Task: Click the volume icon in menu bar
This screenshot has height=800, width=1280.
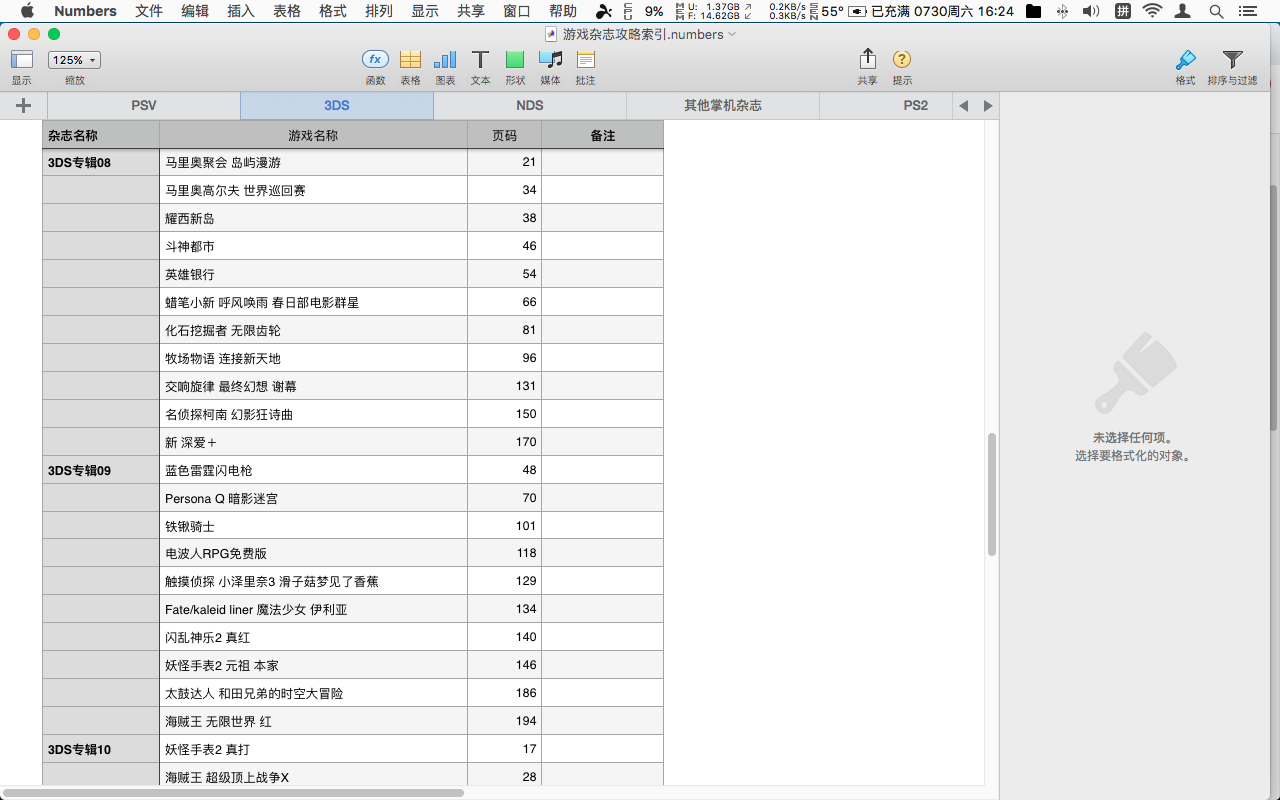Action: tap(1091, 12)
